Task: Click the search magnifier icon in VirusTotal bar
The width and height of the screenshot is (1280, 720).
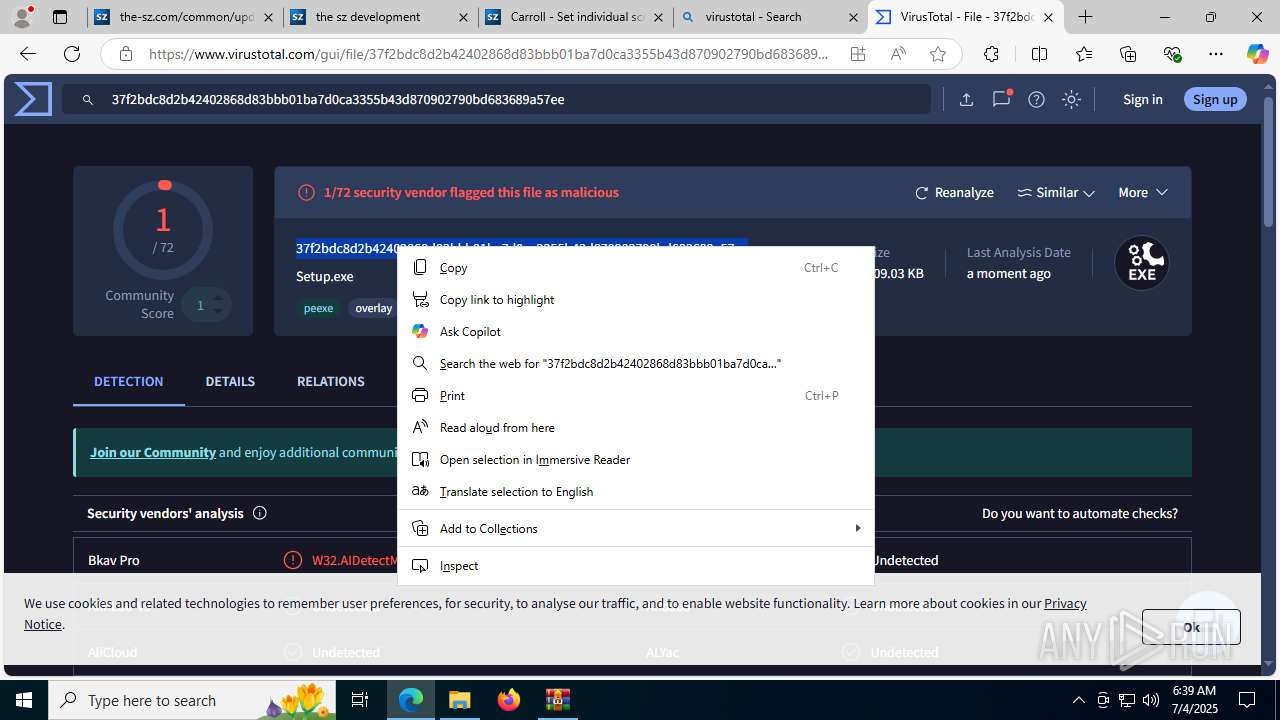Action: [88, 99]
